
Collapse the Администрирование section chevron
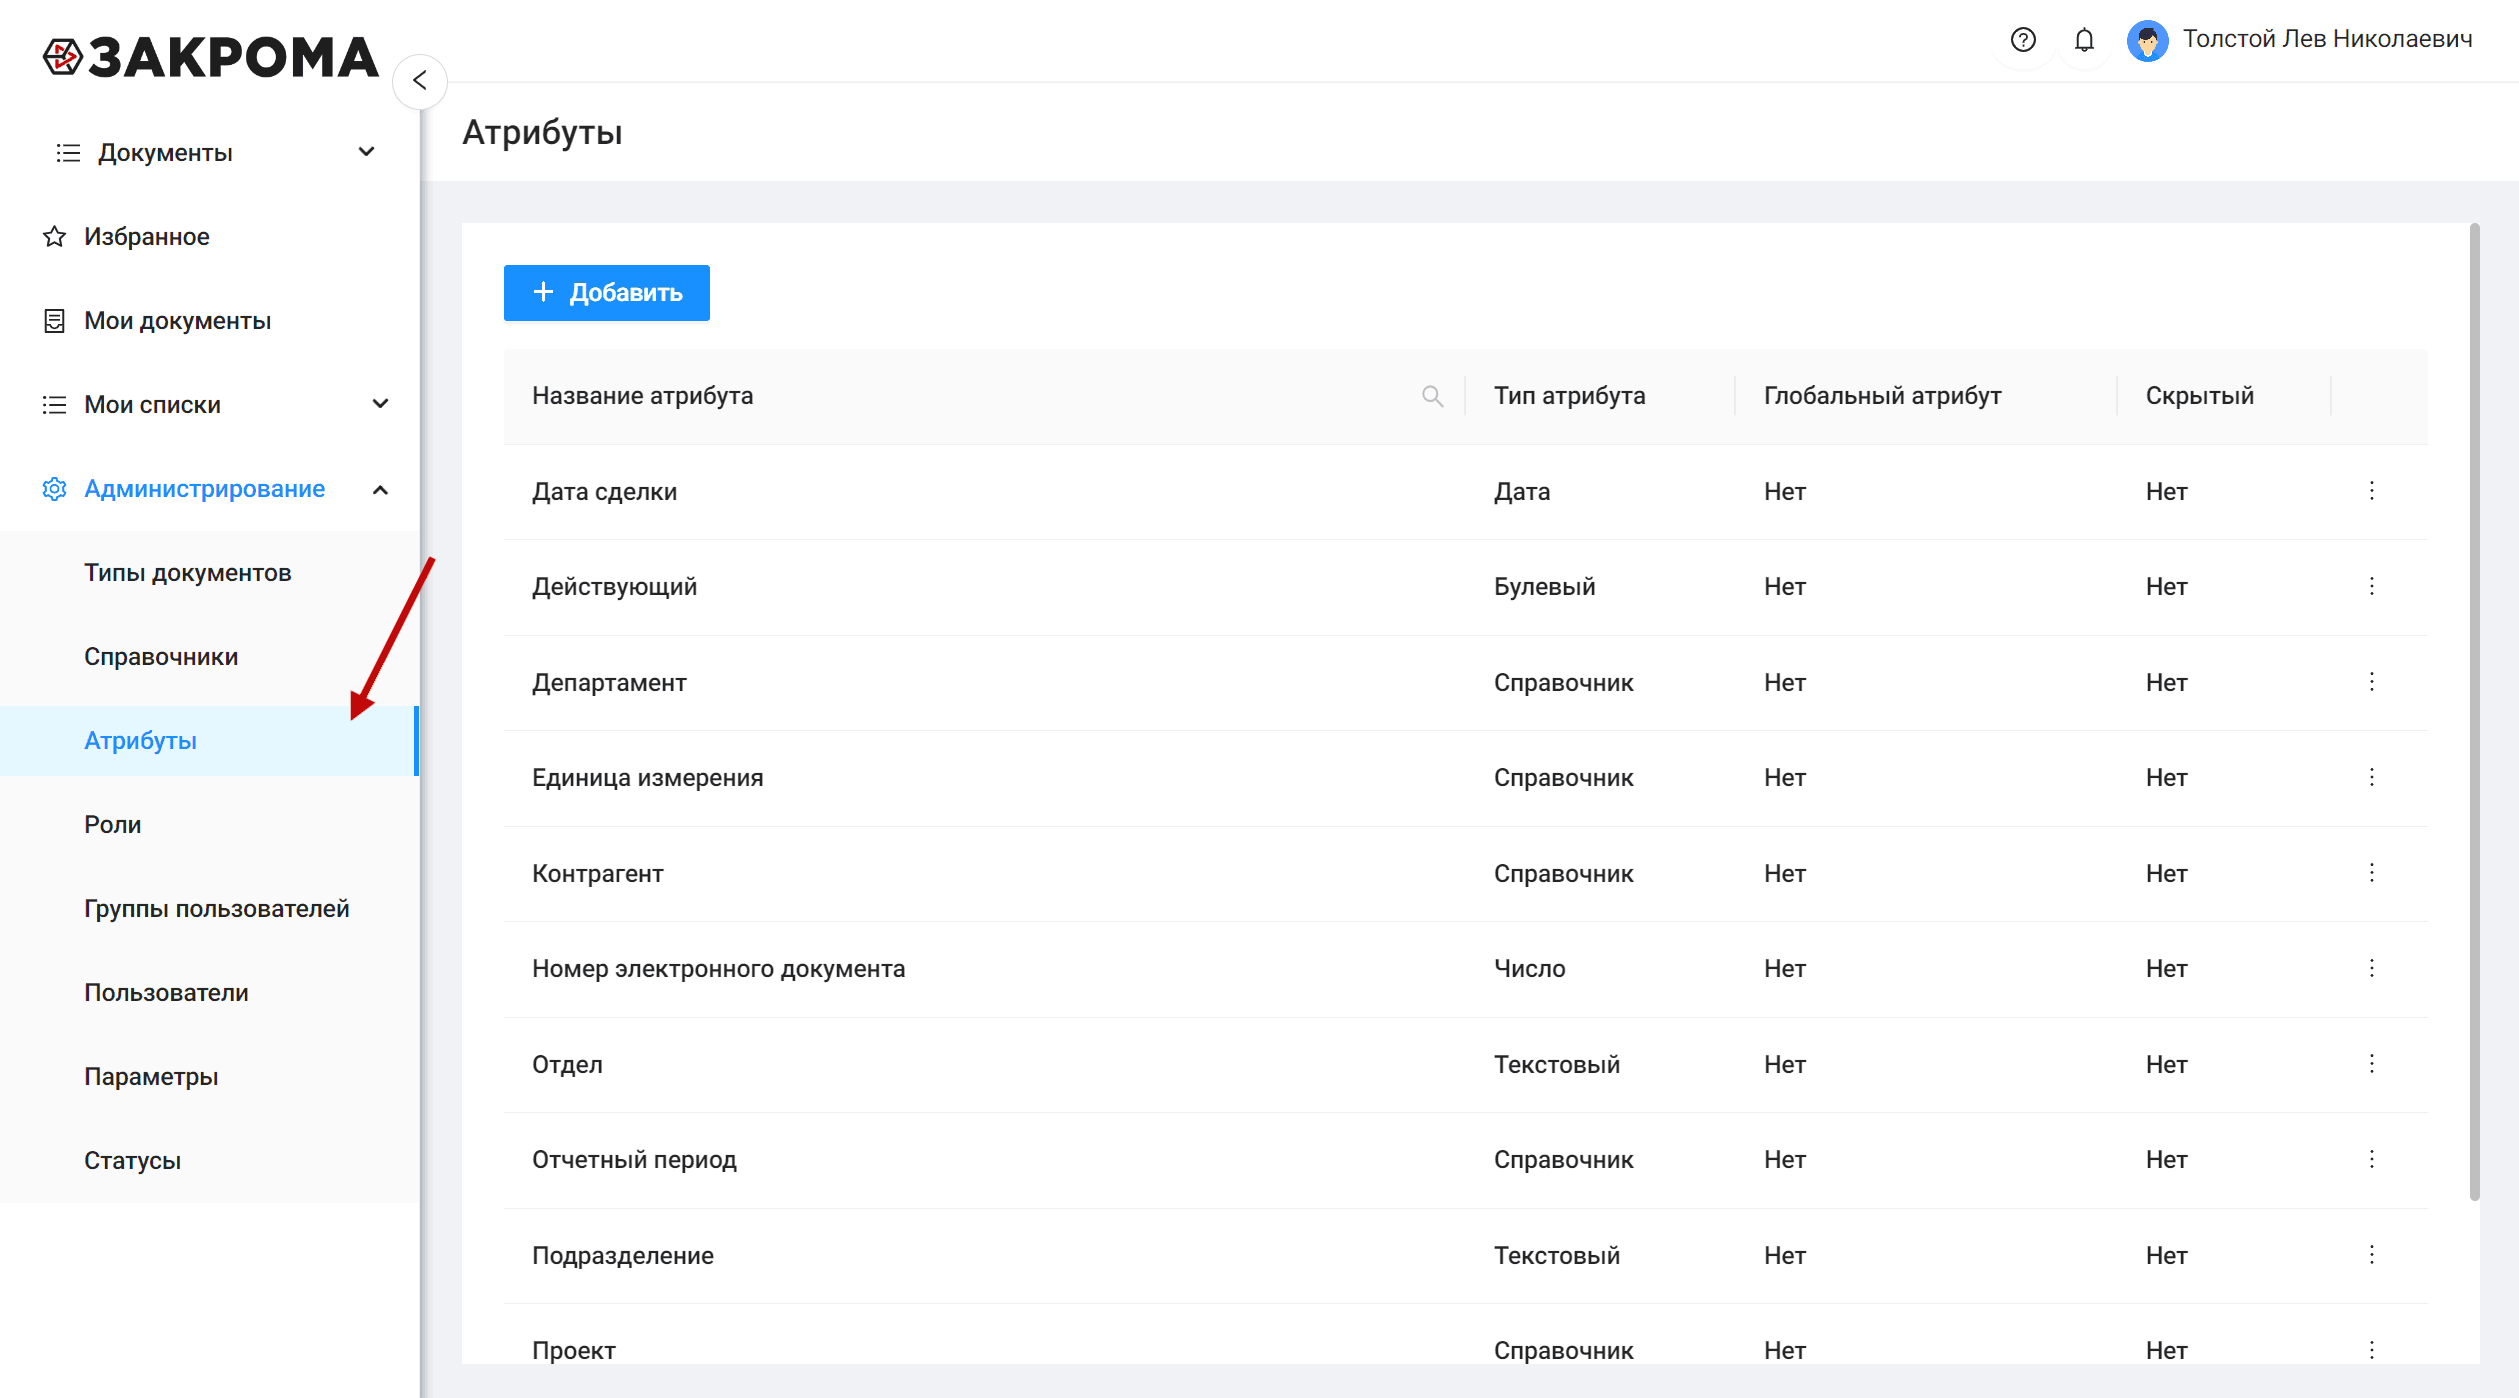(380, 489)
